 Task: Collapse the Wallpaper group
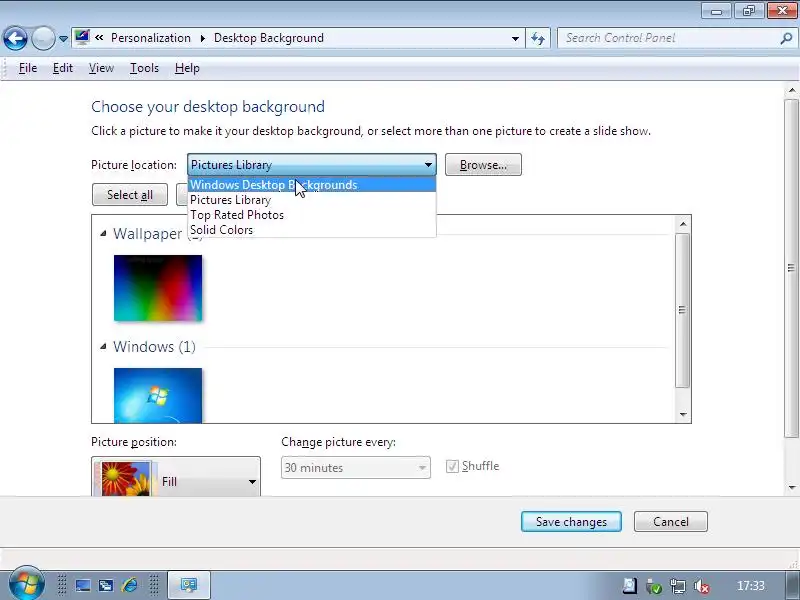coord(103,234)
